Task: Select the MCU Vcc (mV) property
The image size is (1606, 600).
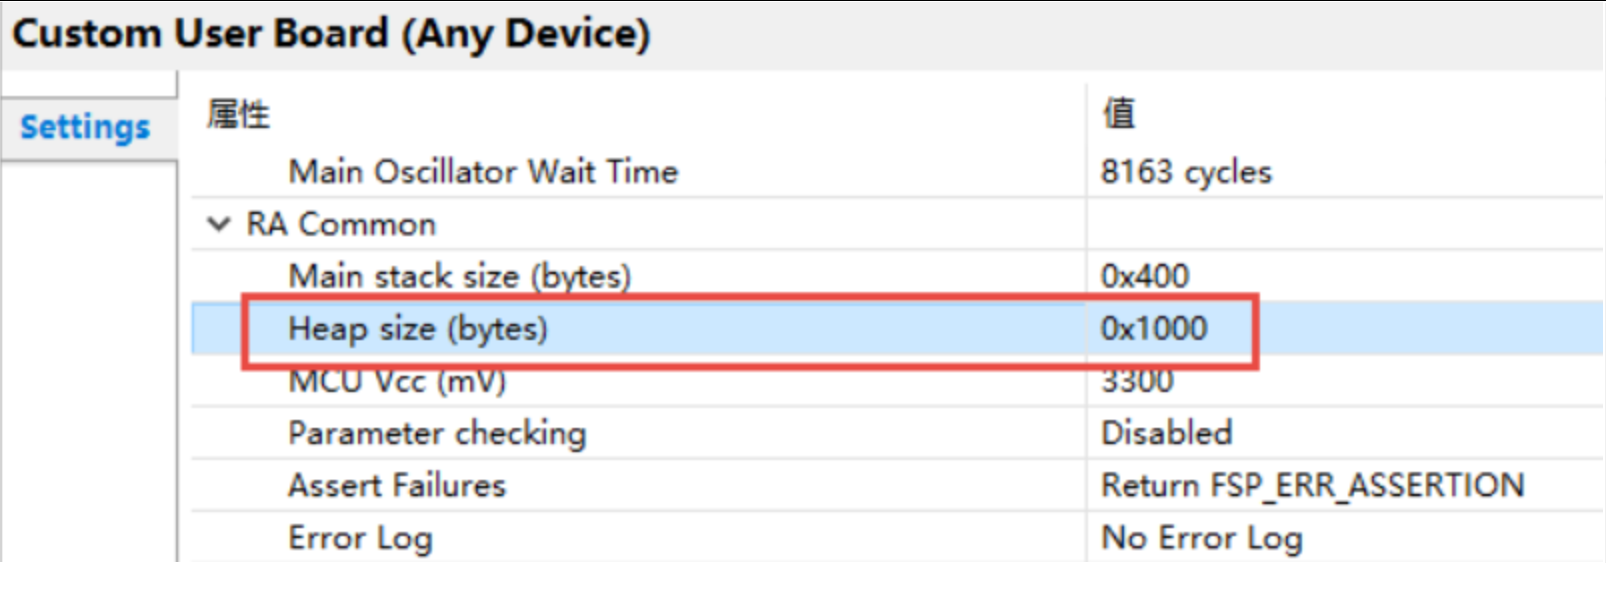Action: [397, 383]
